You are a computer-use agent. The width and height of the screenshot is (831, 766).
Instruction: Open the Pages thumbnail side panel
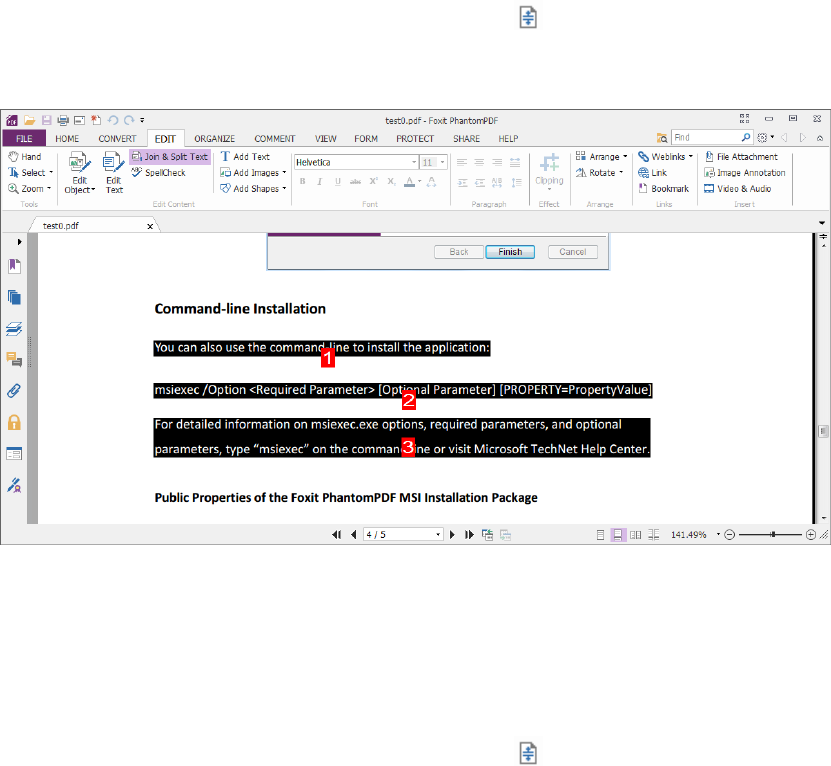coord(14,297)
